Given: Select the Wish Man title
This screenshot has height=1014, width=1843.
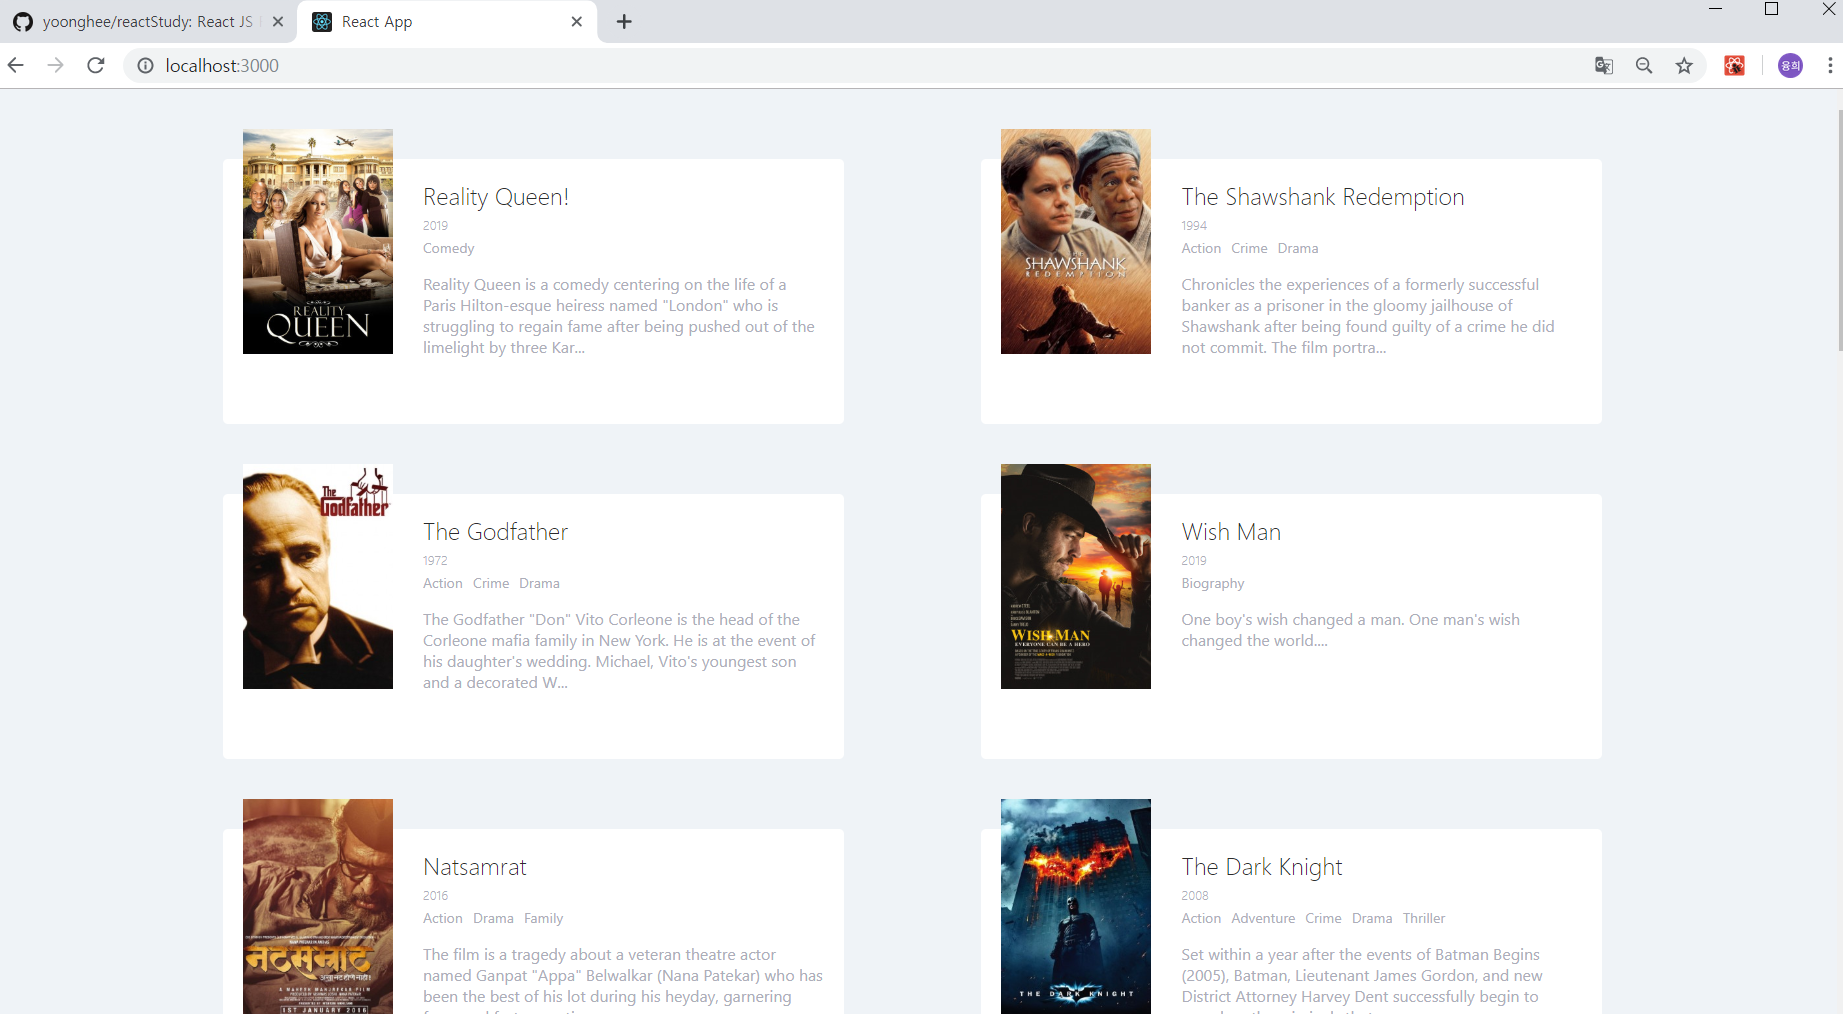Looking at the screenshot, I should pos(1231,532).
